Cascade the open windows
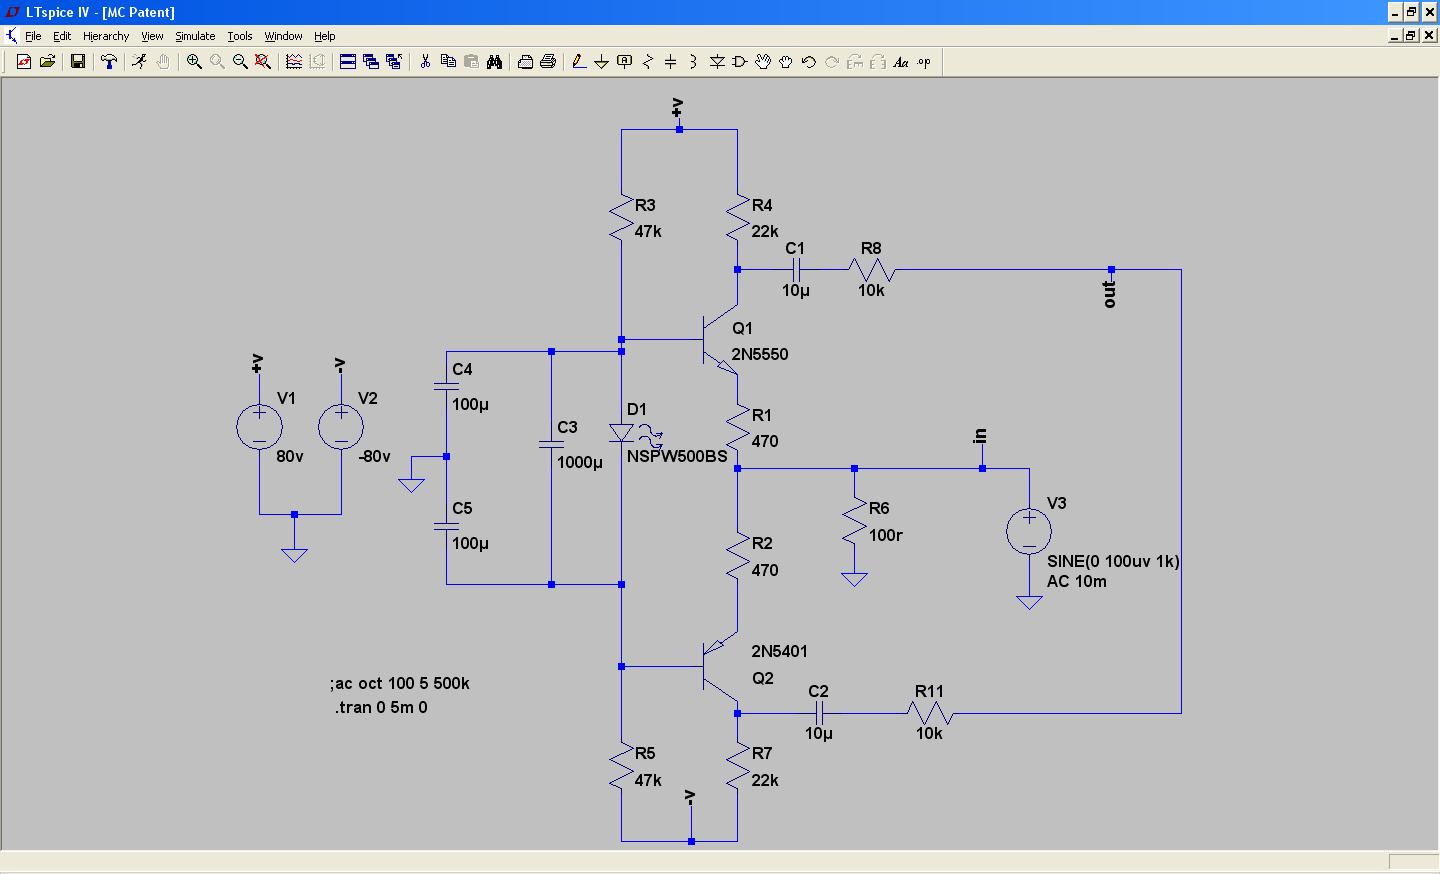 pos(371,62)
